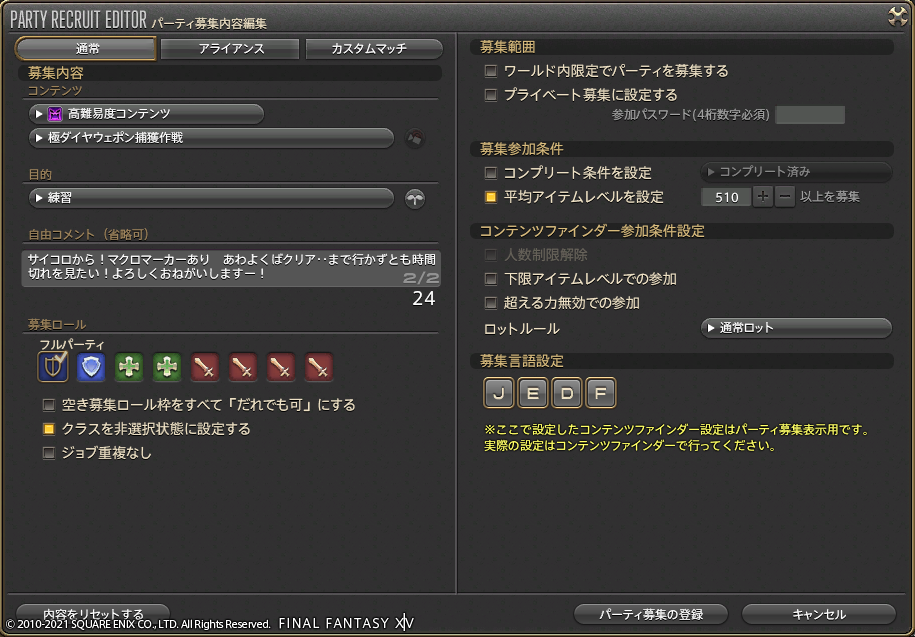Click the sprout beginner icon beside 練習
Viewport: 915px width, 637px height.
[415, 199]
